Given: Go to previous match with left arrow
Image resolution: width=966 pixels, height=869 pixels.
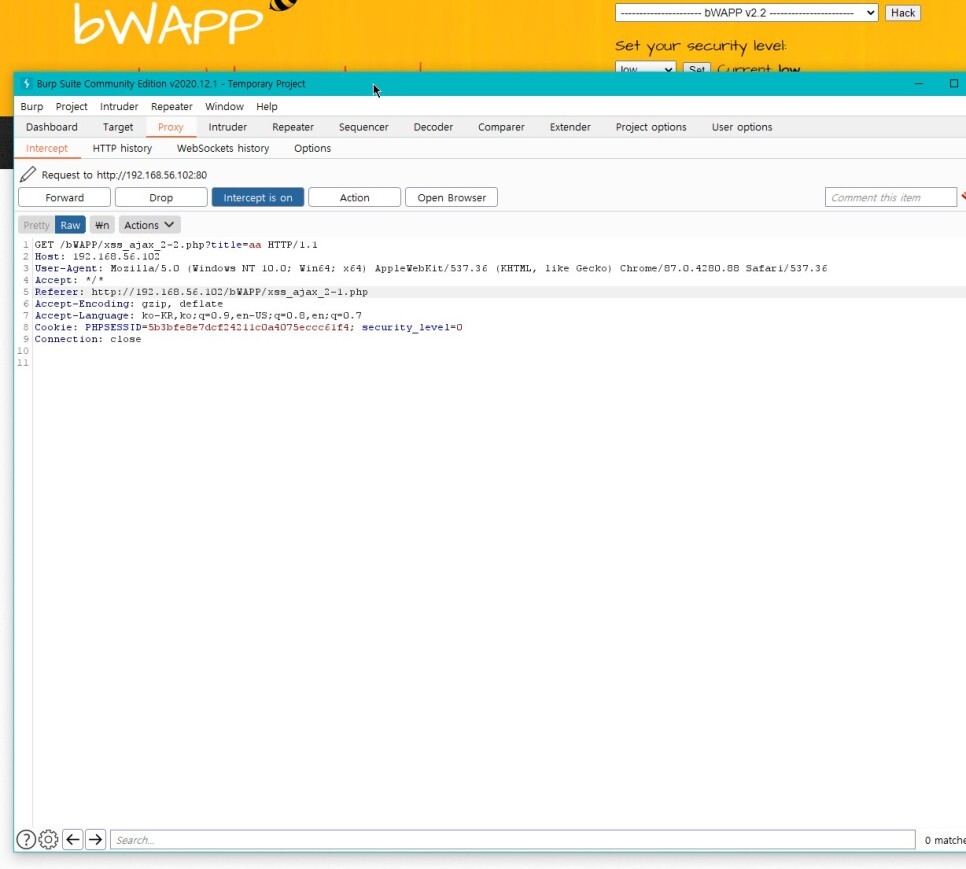Looking at the screenshot, I should click(73, 839).
